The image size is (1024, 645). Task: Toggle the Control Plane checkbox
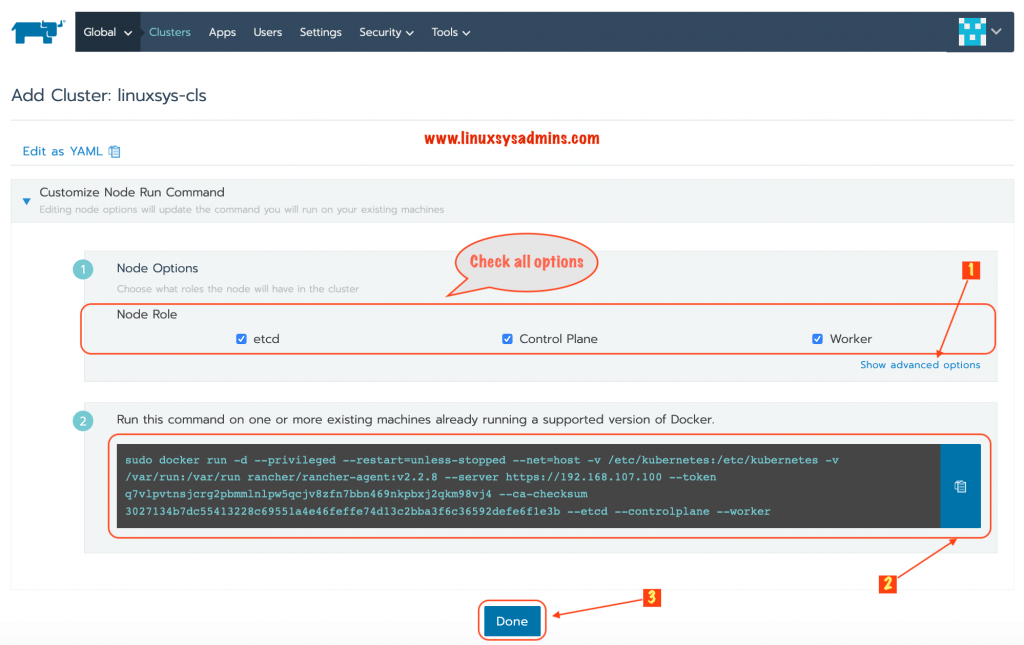point(507,339)
